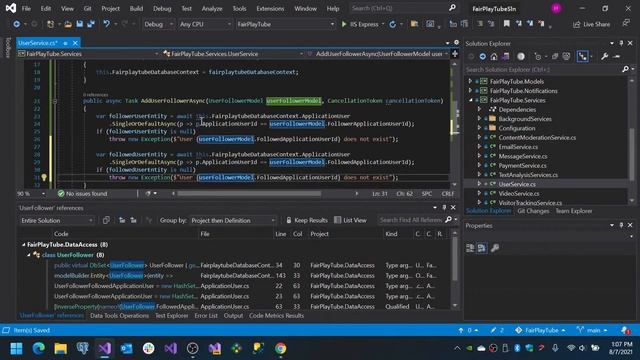The image size is (640, 360).
Task: Click the Property Pages wrench icon in the Properties panel
Action: point(495,248)
